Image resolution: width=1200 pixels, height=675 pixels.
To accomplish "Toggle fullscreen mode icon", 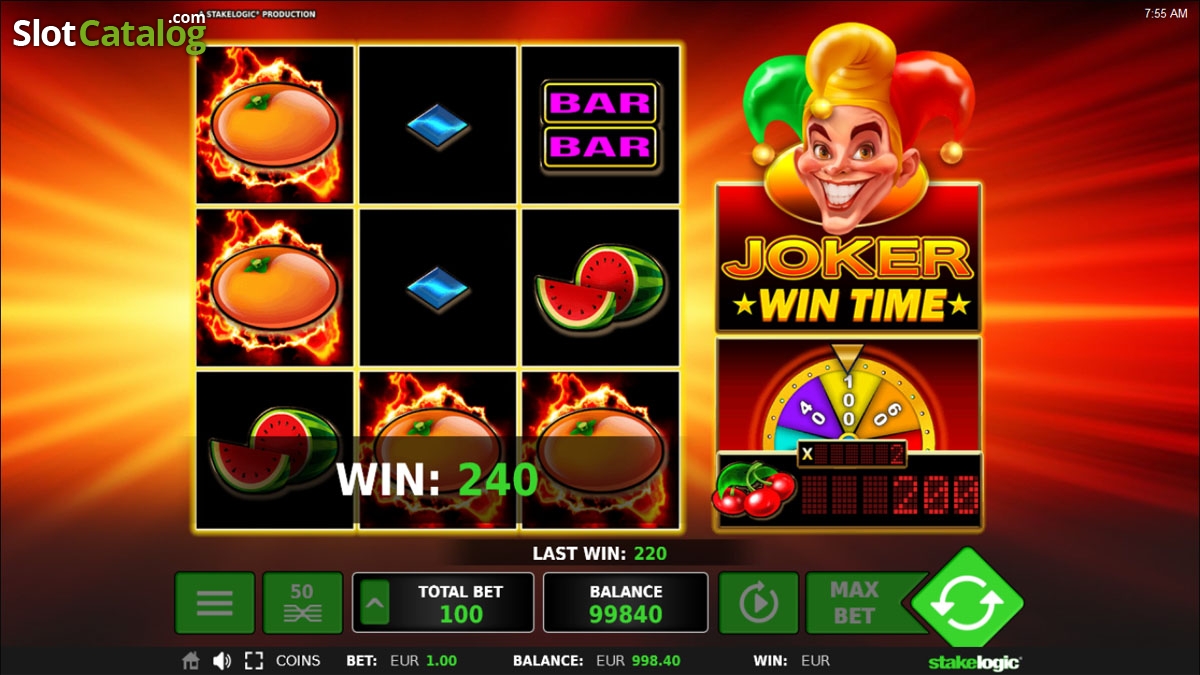I will click(x=254, y=661).
